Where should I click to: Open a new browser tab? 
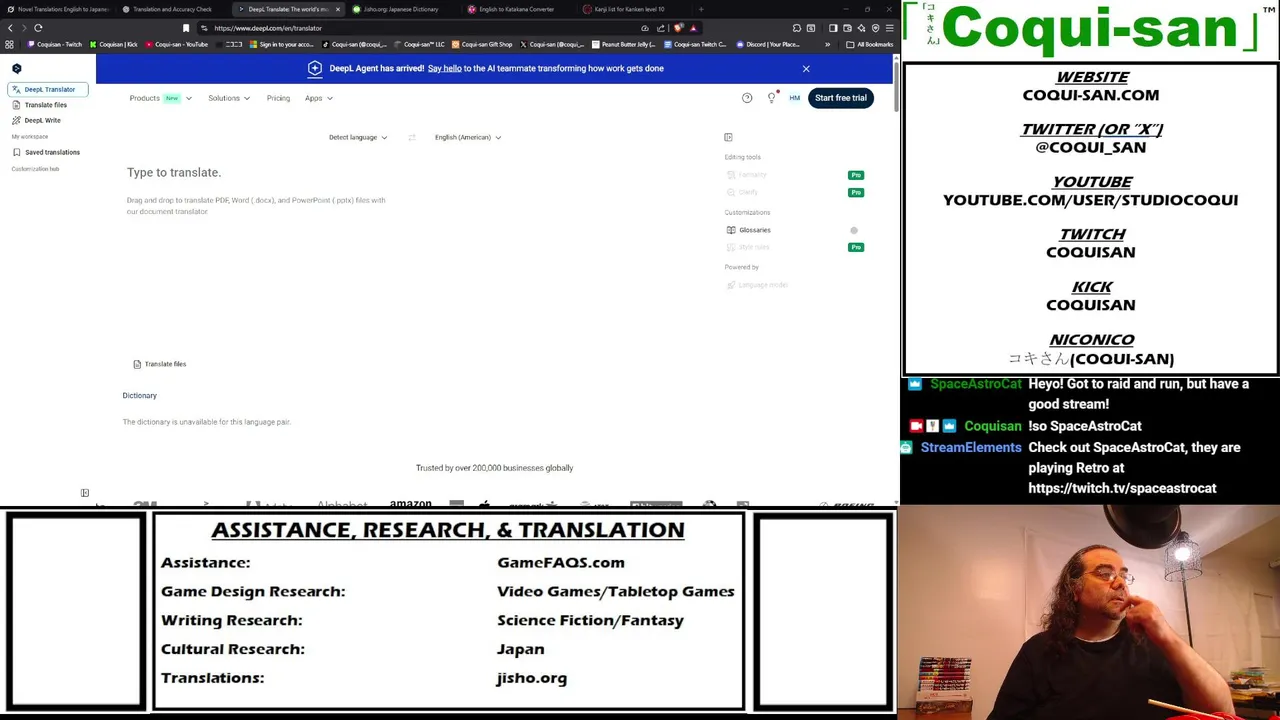[701, 9]
